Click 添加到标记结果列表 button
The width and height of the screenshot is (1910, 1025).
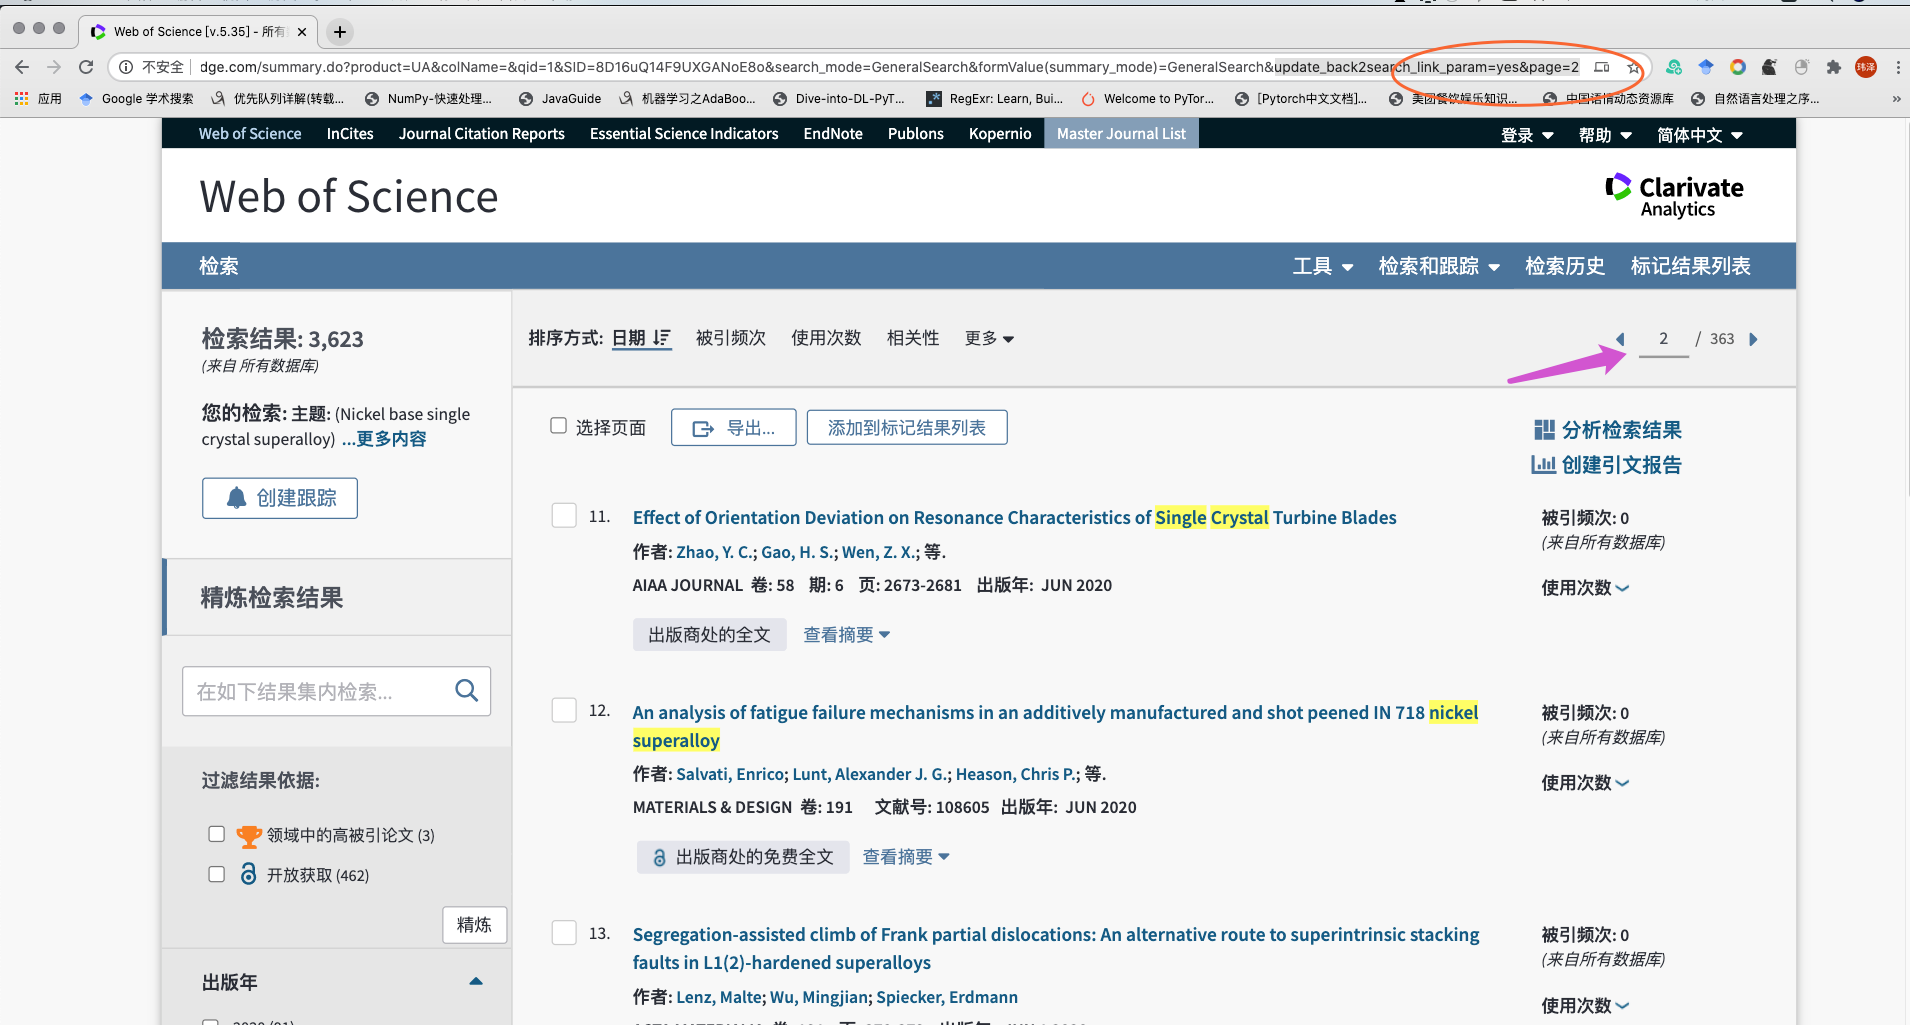click(x=907, y=427)
